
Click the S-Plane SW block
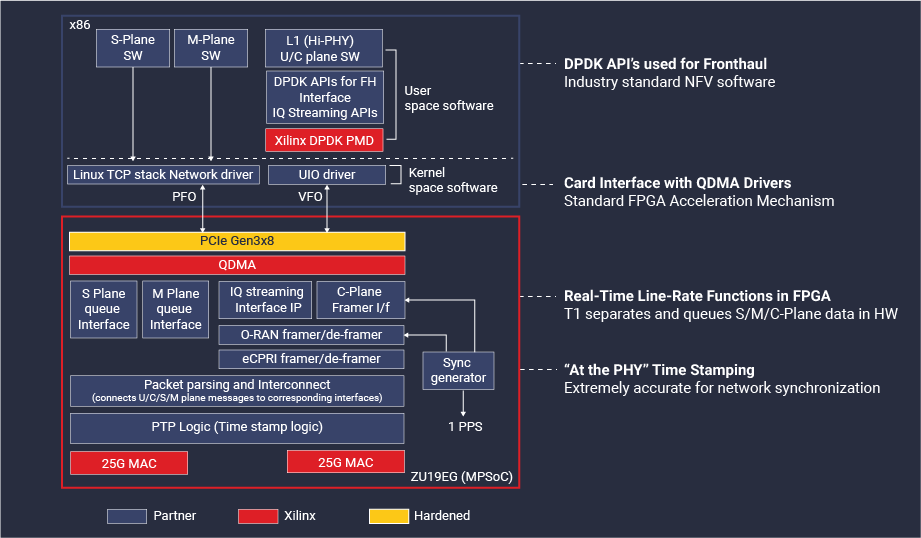(133, 48)
